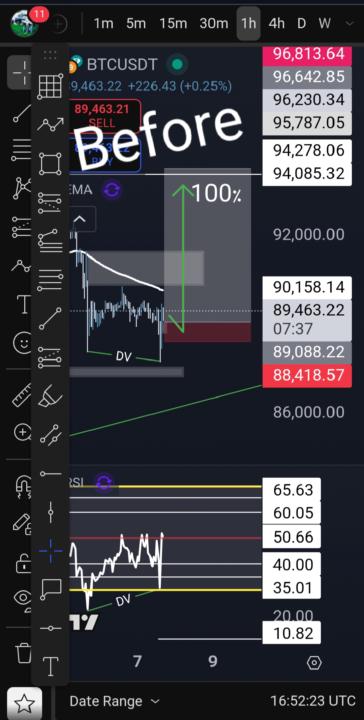Switch to D daily timeframe
This screenshot has width=364, height=720.
(302, 23)
